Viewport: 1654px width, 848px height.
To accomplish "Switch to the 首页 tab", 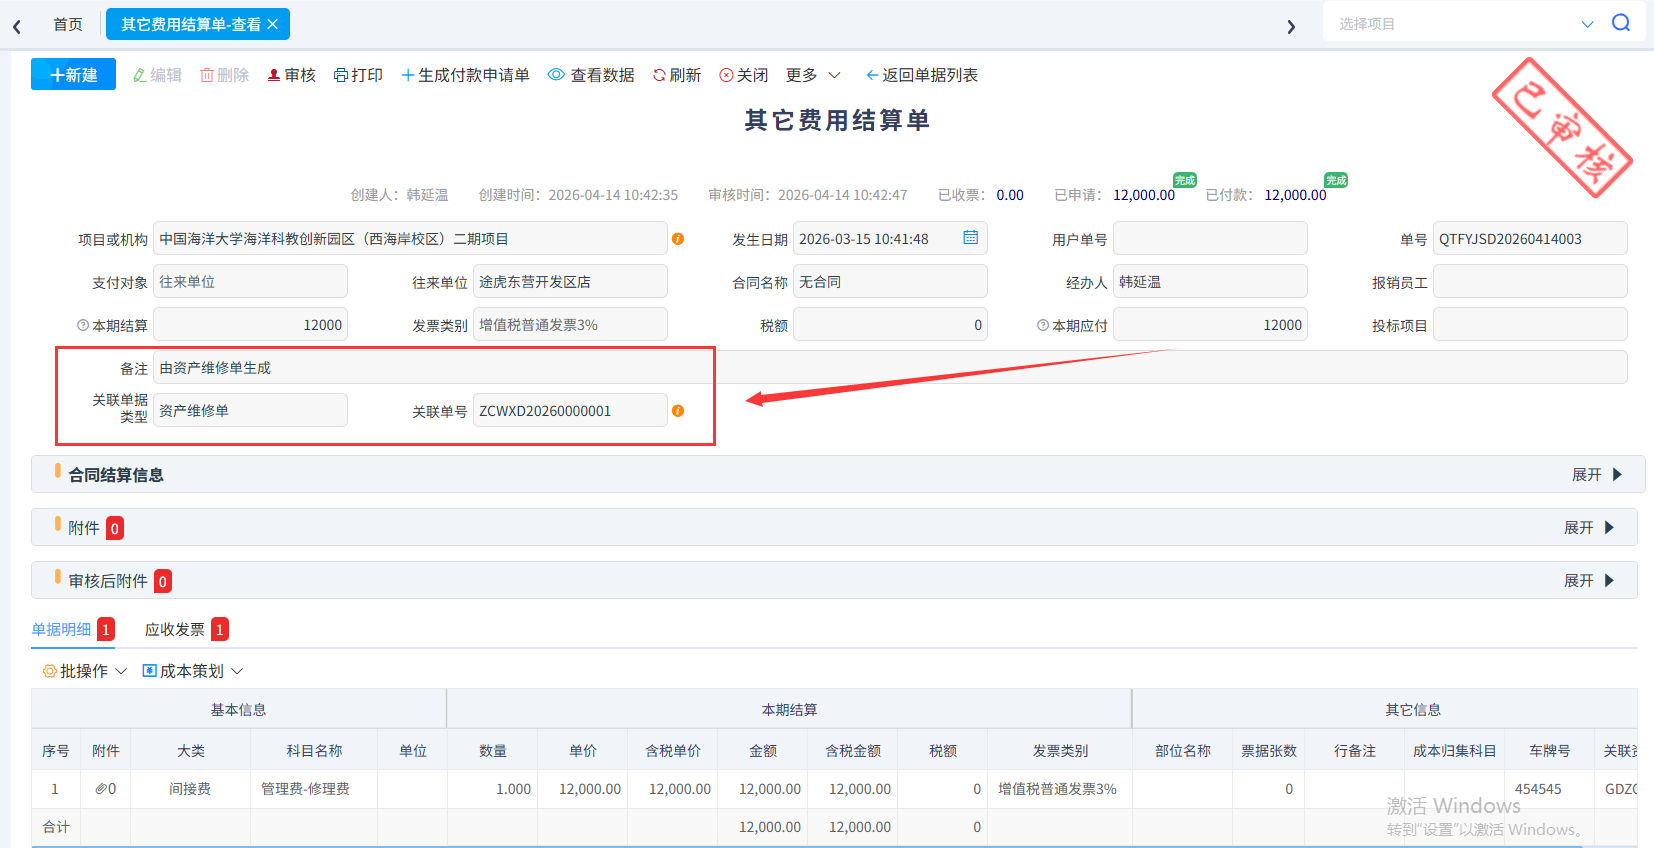I will (68, 24).
